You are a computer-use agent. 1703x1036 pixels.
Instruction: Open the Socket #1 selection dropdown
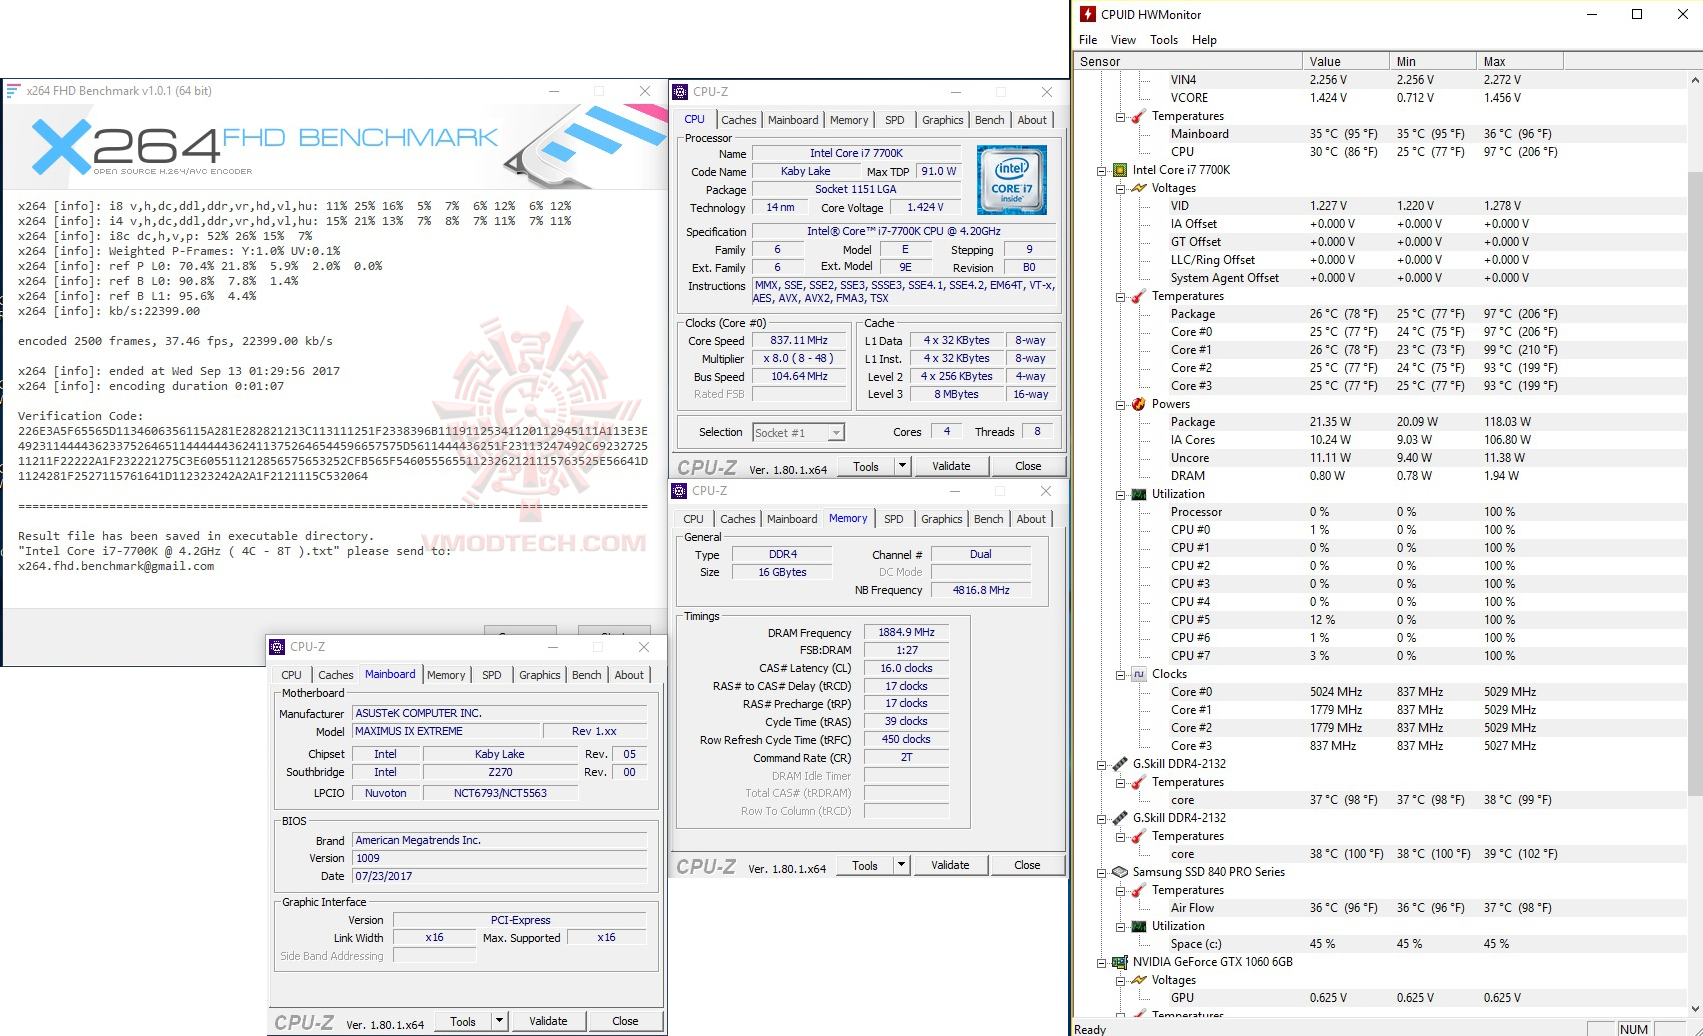click(x=834, y=432)
